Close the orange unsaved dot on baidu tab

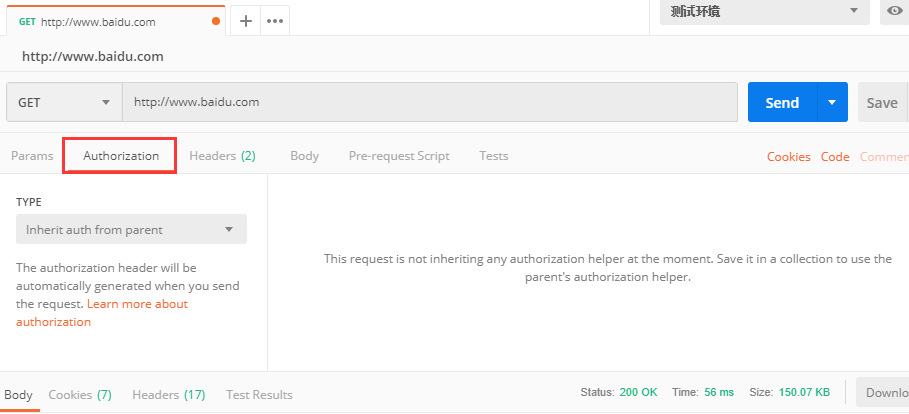tap(216, 21)
